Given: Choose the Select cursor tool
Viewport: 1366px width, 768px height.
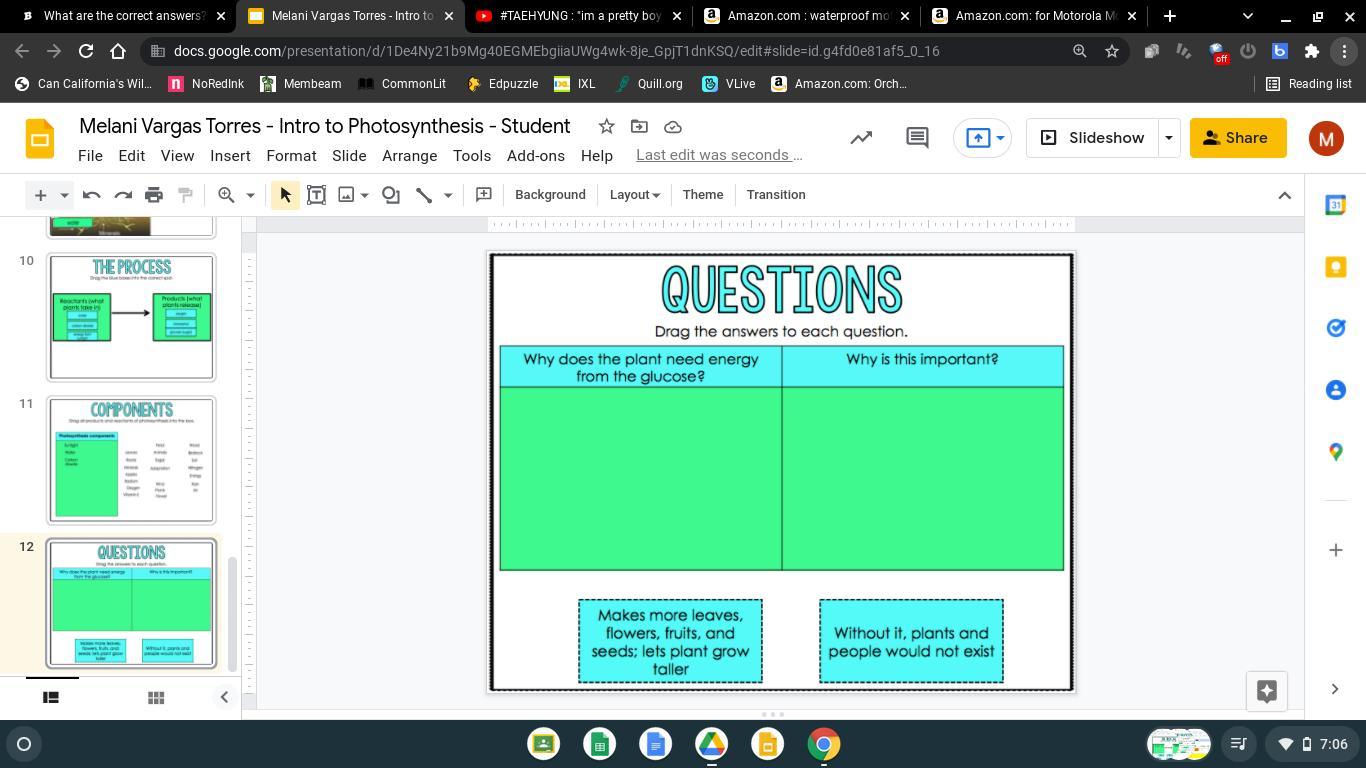Looking at the screenshot, I should 285,195.
